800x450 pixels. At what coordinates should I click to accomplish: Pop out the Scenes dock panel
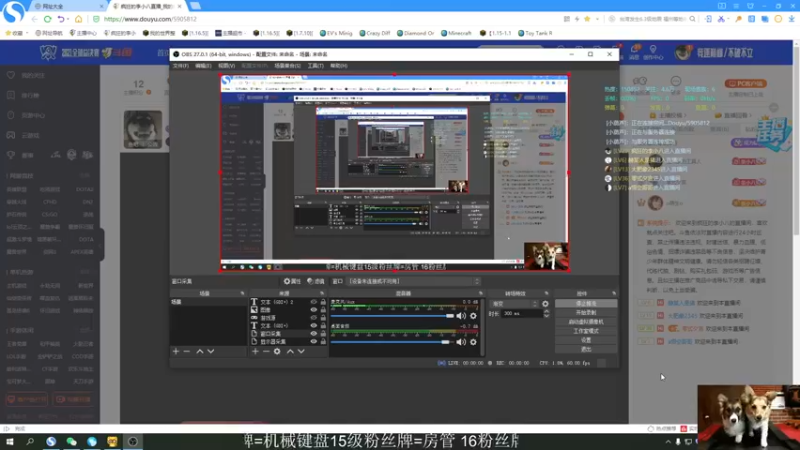[242, 293]
